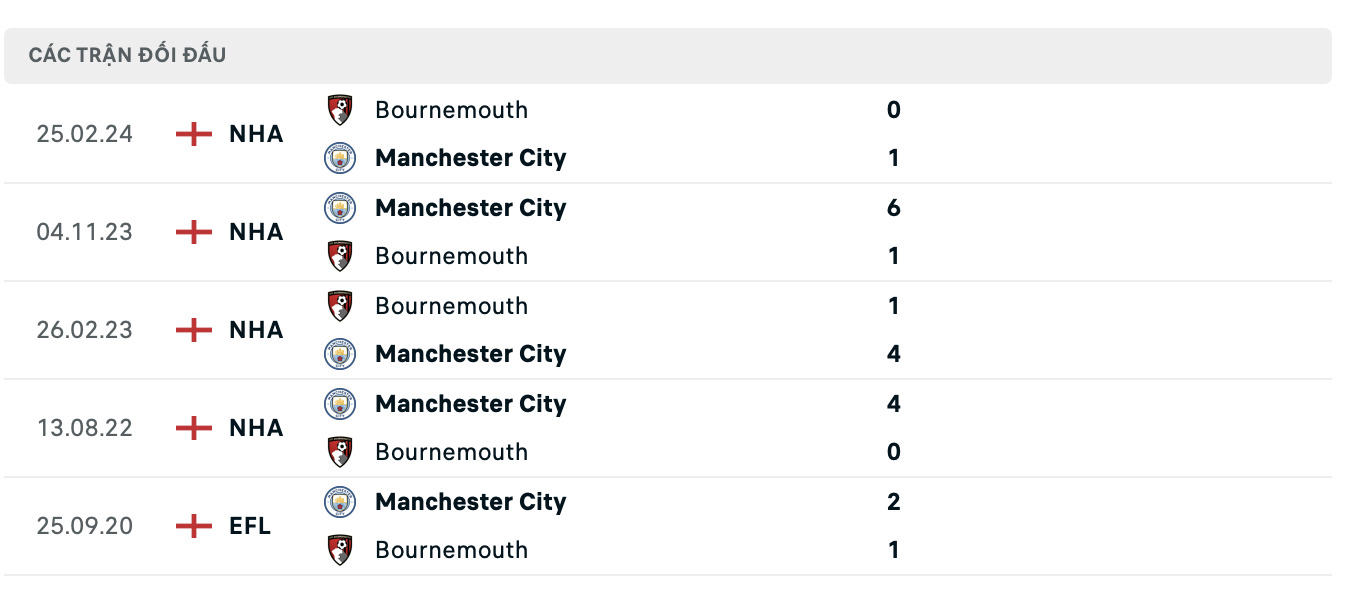Click the 'CÁC TRẬN ĐỐI ĐẦU' header

(x=127, y=55)
